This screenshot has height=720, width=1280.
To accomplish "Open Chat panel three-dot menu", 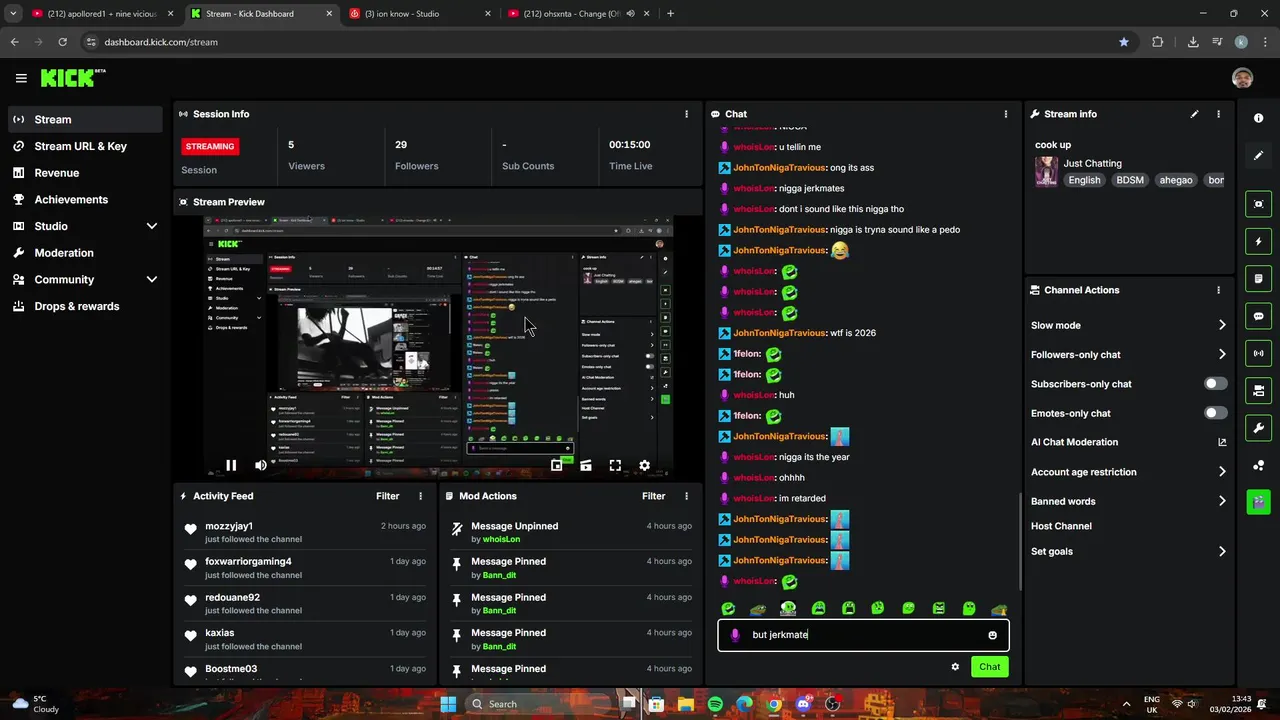I will click(1005, 114).
